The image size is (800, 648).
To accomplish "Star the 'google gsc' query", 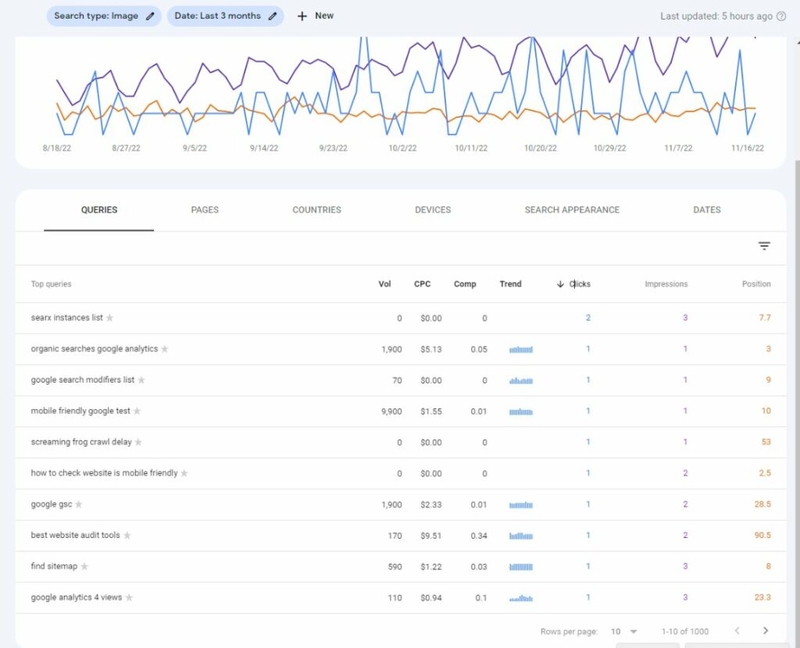I will click(79, 505).
